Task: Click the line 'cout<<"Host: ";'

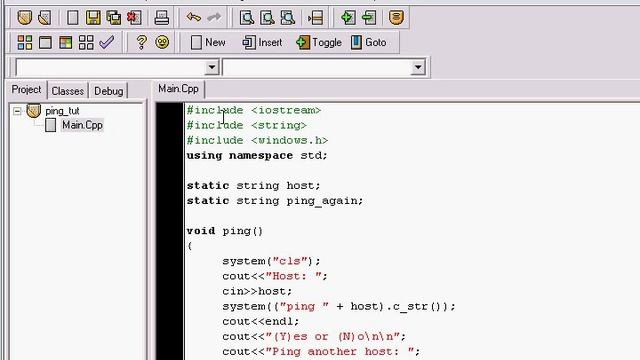Action: pos(275,276)
